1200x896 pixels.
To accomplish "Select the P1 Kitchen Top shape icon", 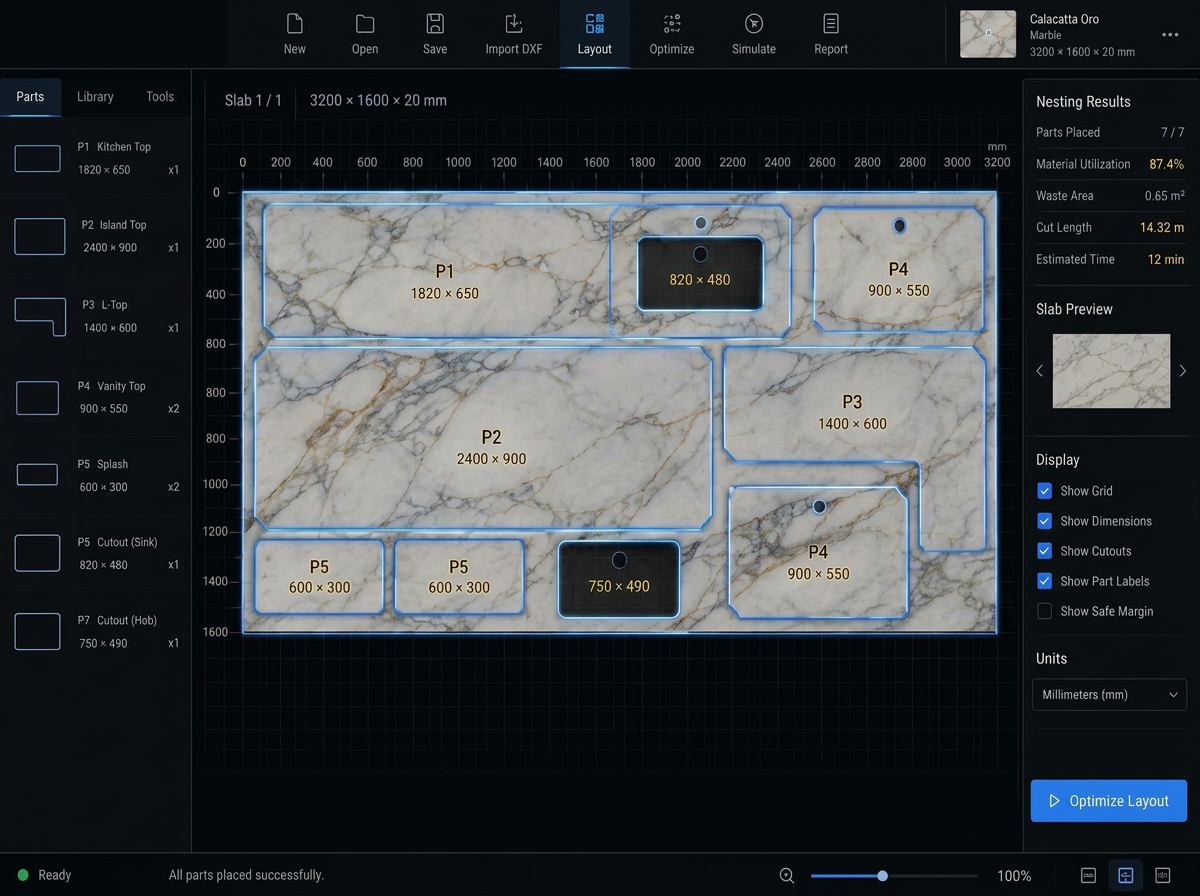I will pyautogui.click(x=38, y=158).
